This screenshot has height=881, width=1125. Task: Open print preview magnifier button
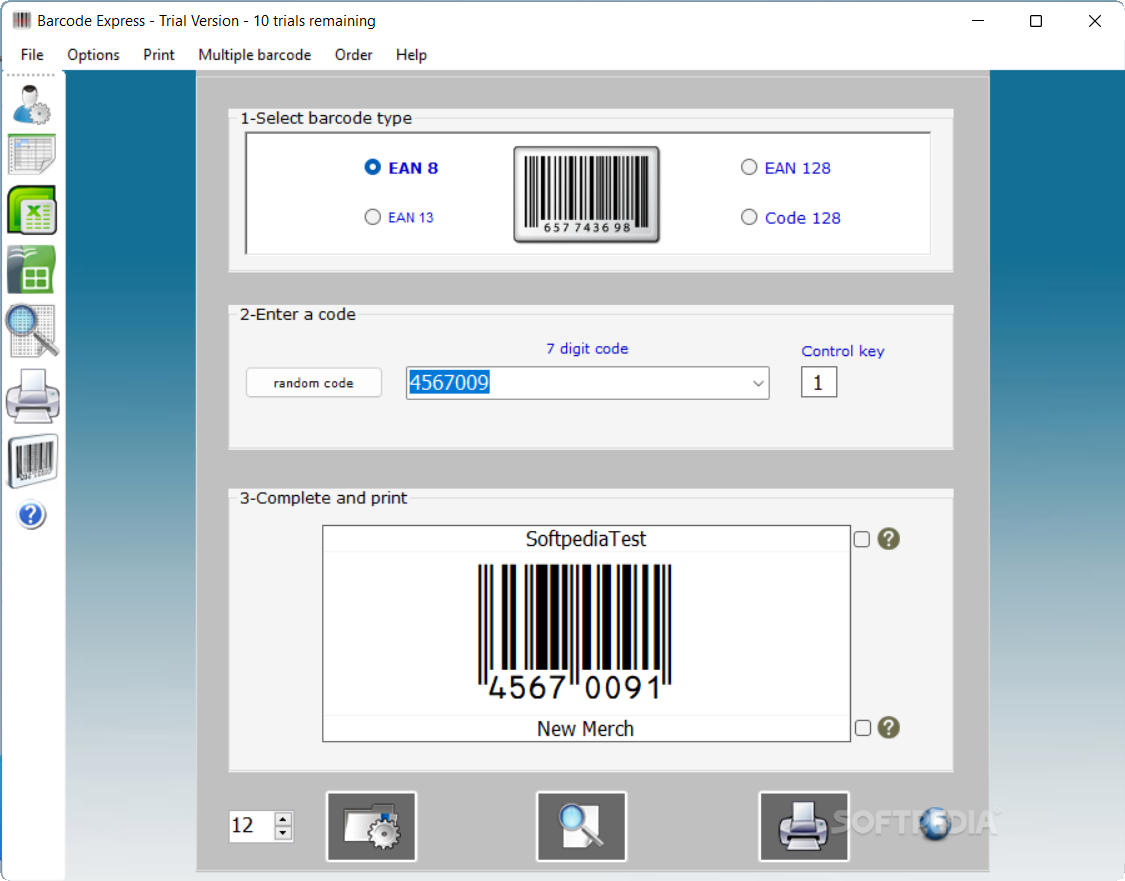tap(581, 826)
